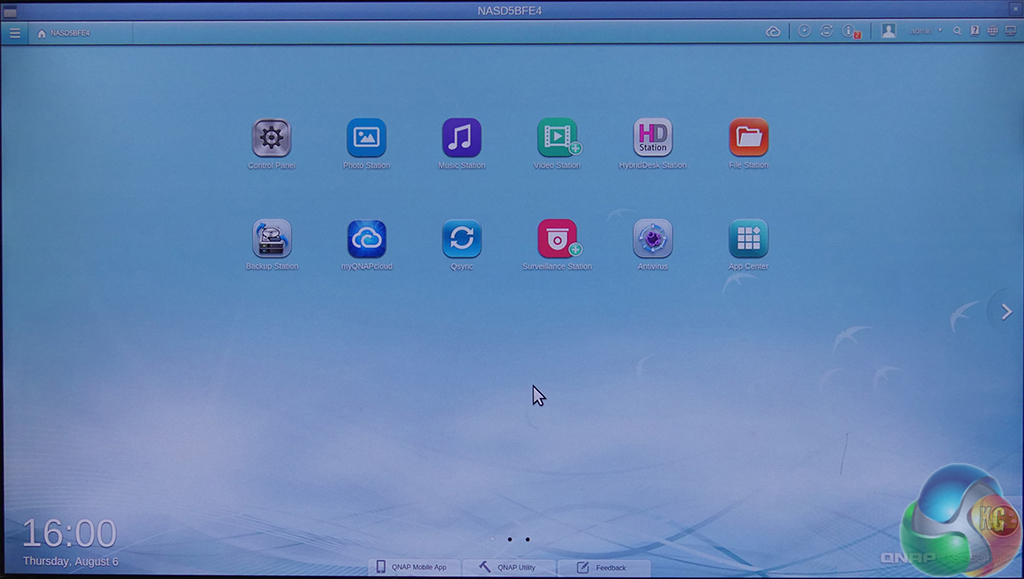Select the middle desktop page dot
This screenshot has width=1024, height=579.
point(509,539)
